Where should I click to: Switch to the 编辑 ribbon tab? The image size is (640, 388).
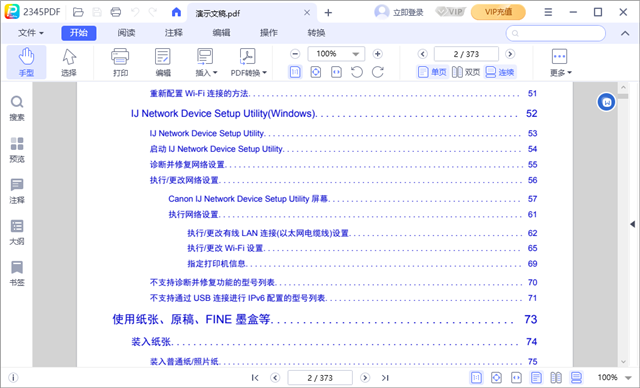point(221,33)
